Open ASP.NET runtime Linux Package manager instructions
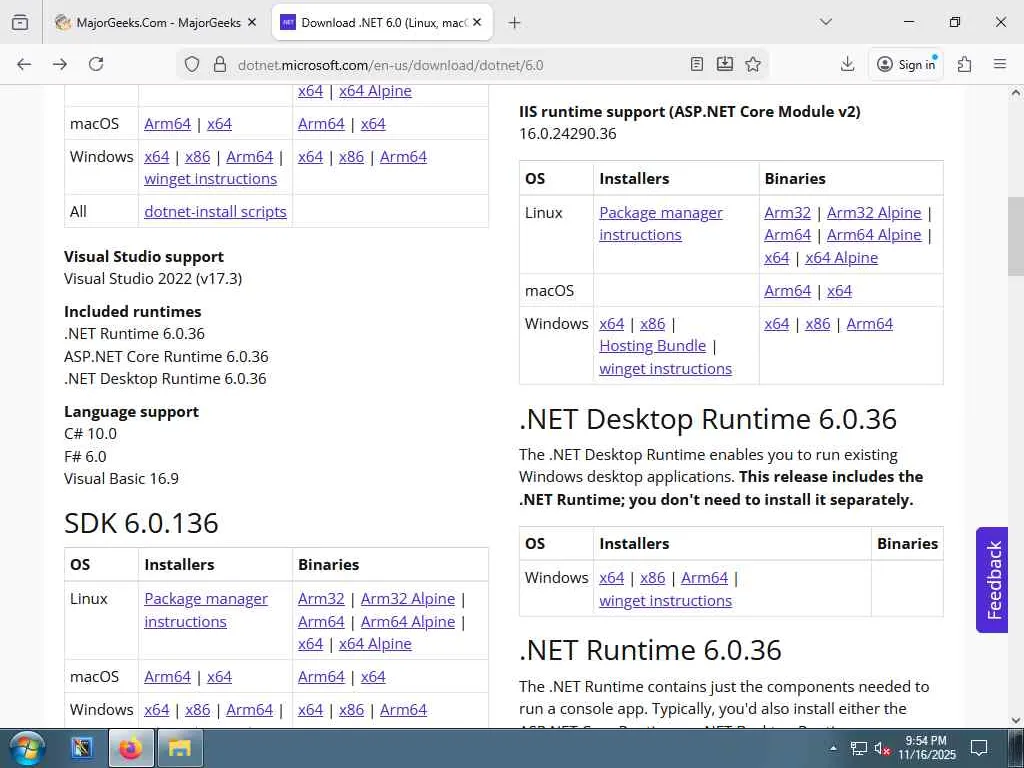 661,223
